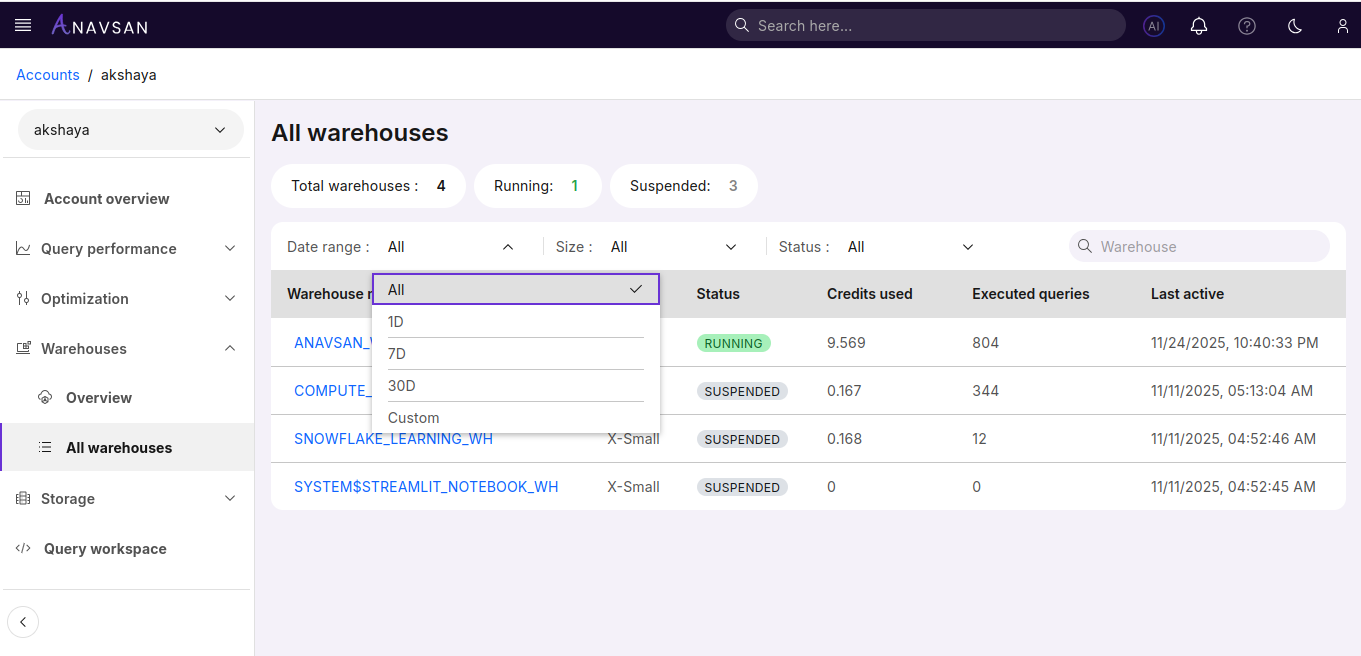The image size is (1361, 656).
Task: Click the help question mark icon
Action: (x=1247, y=26)
